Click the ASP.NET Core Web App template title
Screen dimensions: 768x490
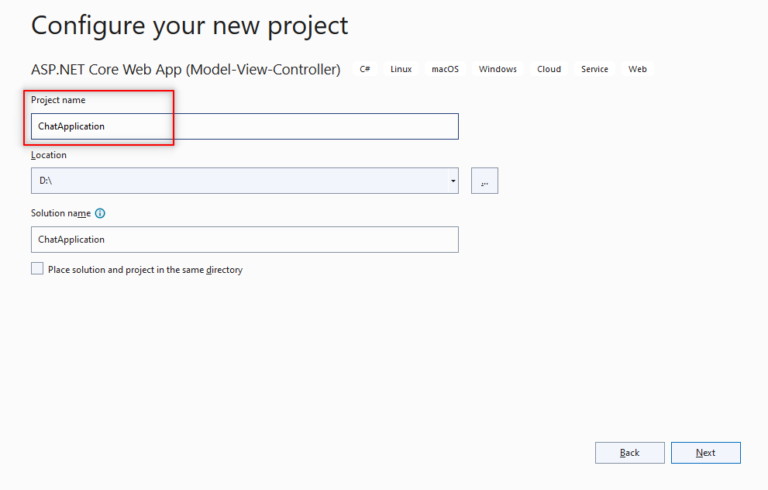point(186,70)
